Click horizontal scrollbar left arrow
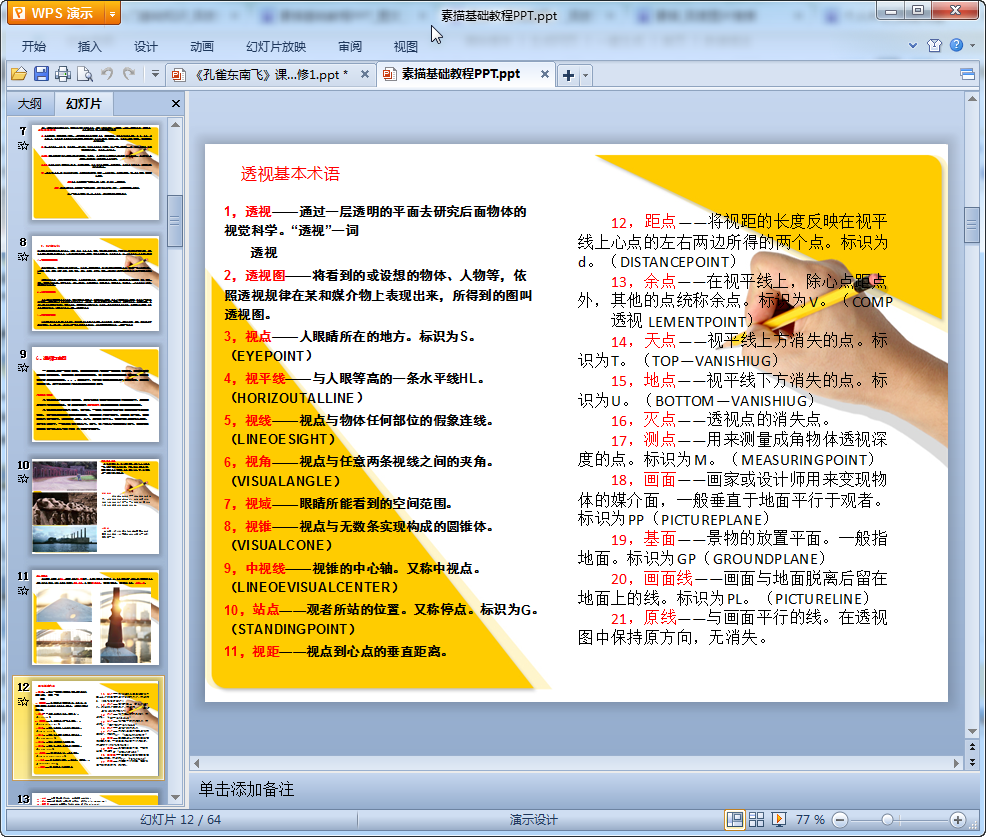The image size is (986, 837). tap(197, 763)
